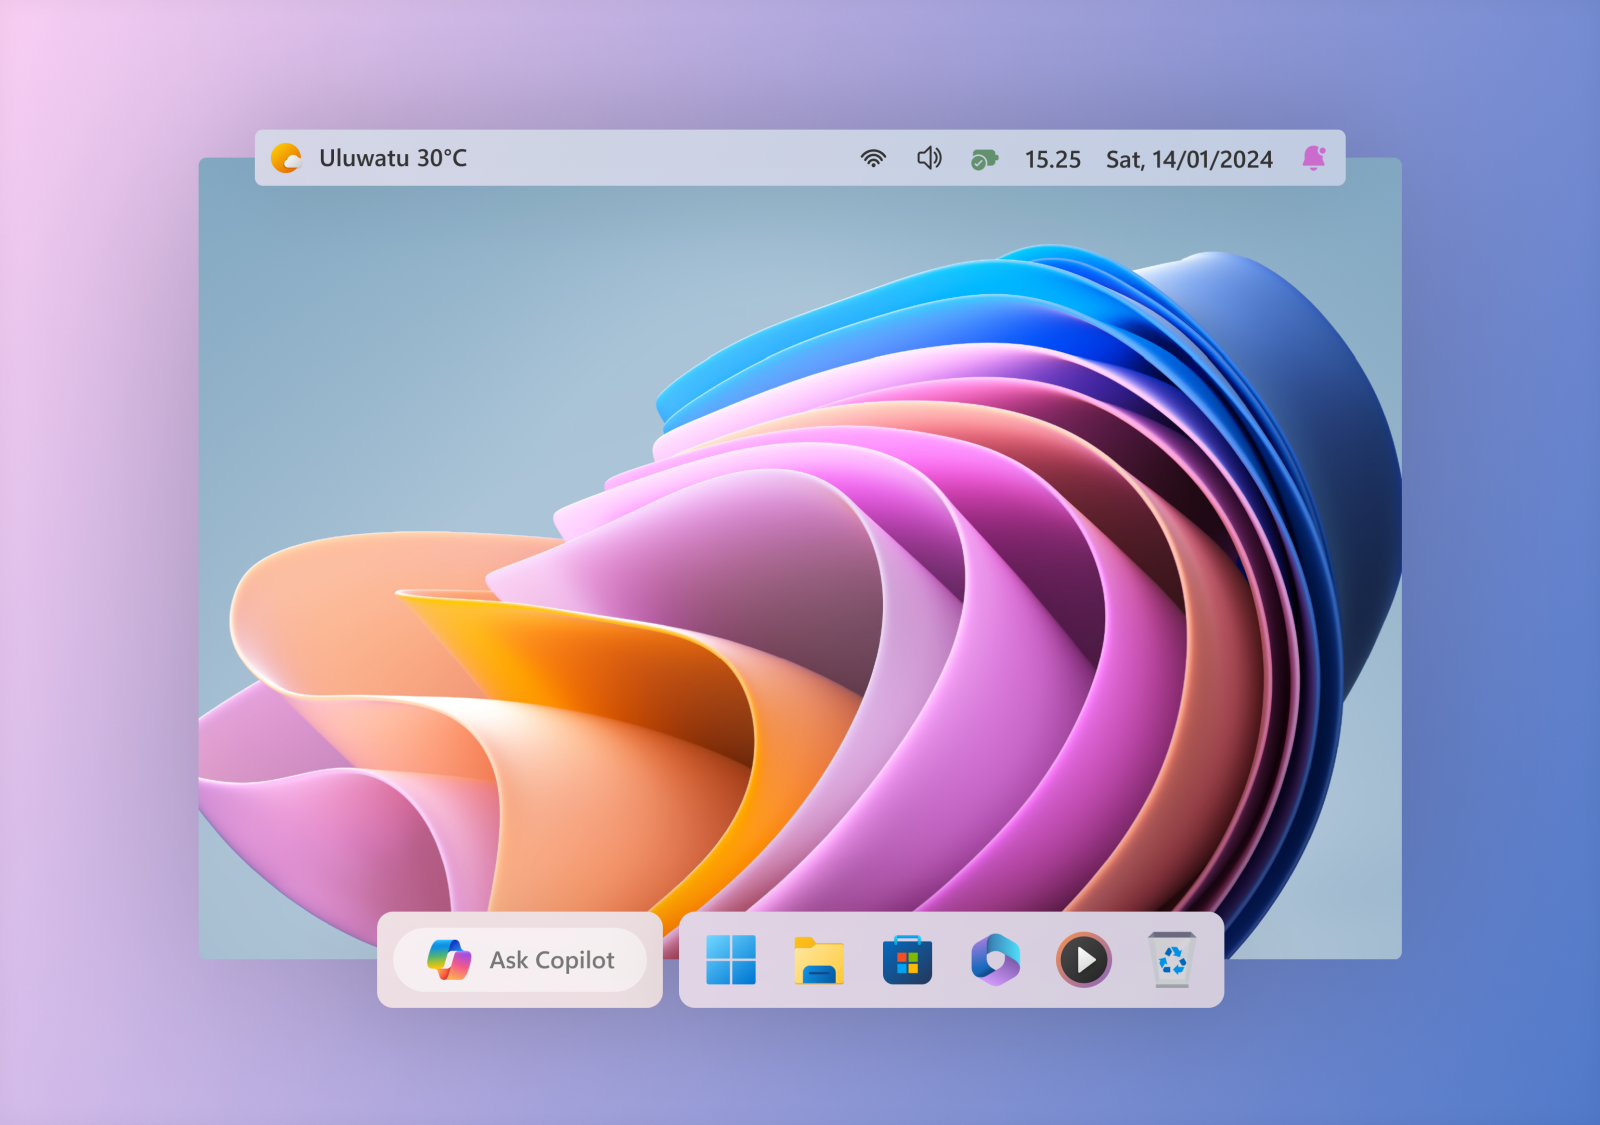Open the Recycle Bin

(1172, 960)
